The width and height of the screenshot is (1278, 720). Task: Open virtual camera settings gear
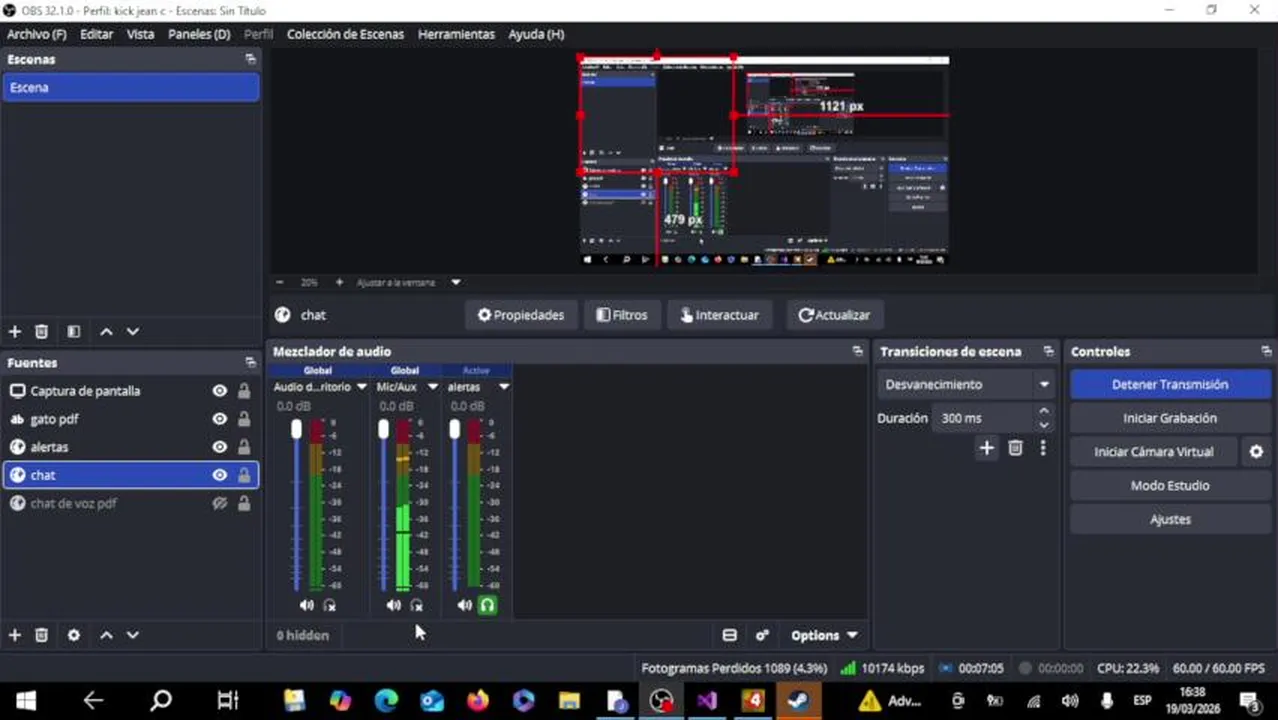tap(1256, 452)
